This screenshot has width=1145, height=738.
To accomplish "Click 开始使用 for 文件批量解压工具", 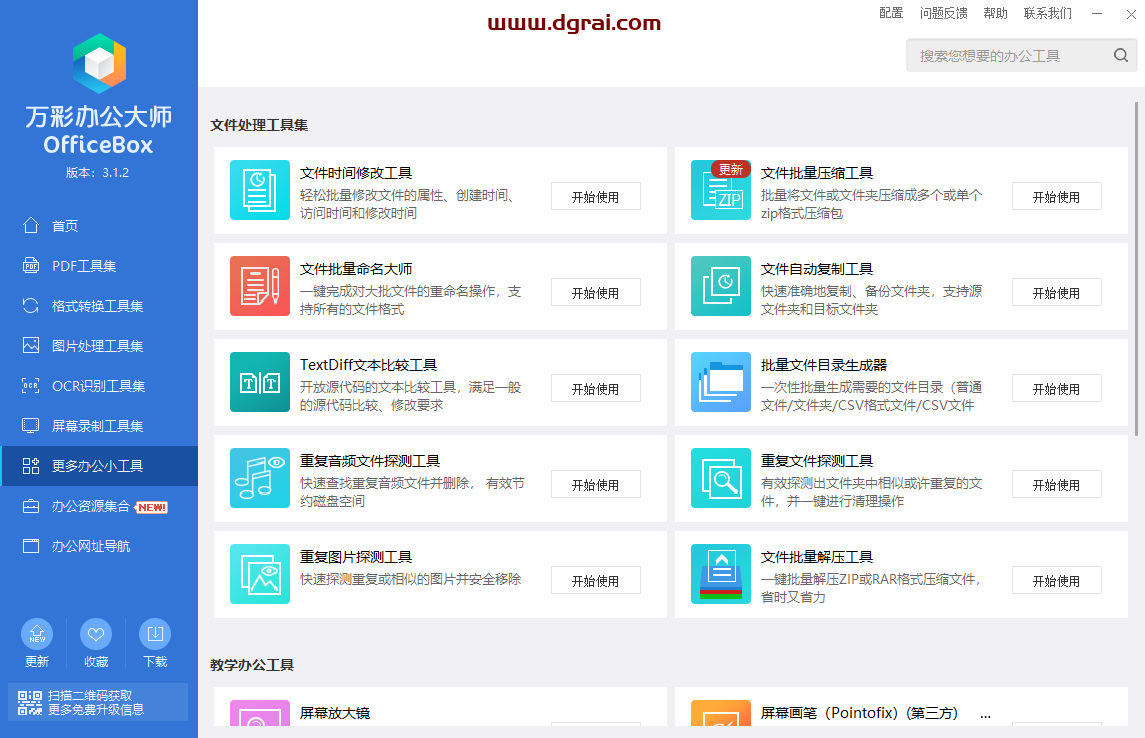I will (x=1057, y=580).
